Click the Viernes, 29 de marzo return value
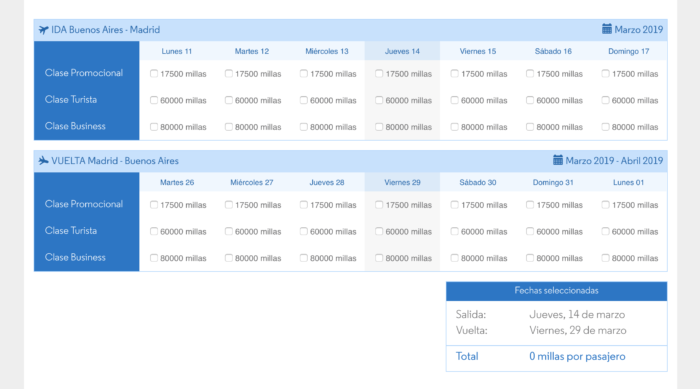 tap(578, 330)
